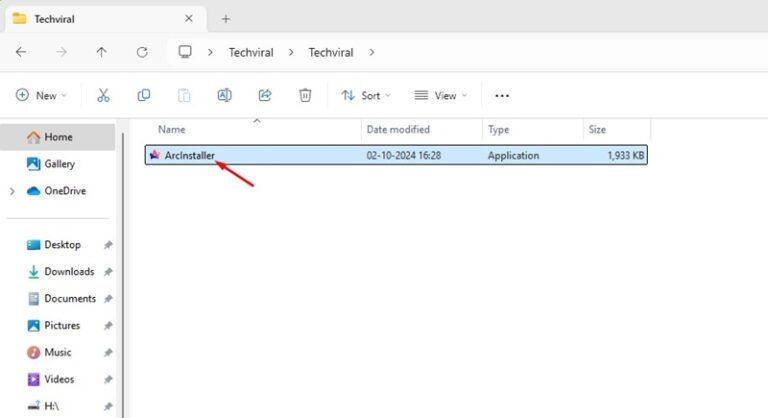Open the Downloads quick access folder
This screenshot has height=418, width=768.
tap(57, 271)
